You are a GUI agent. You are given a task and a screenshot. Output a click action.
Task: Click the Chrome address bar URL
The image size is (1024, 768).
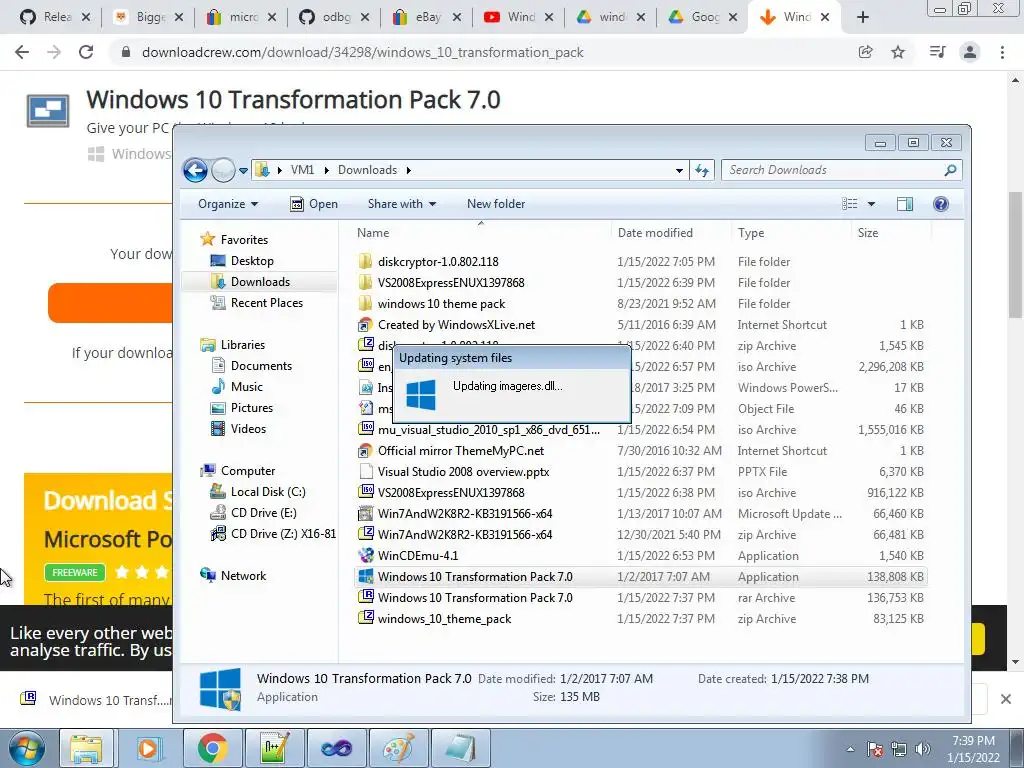[362, 52]
